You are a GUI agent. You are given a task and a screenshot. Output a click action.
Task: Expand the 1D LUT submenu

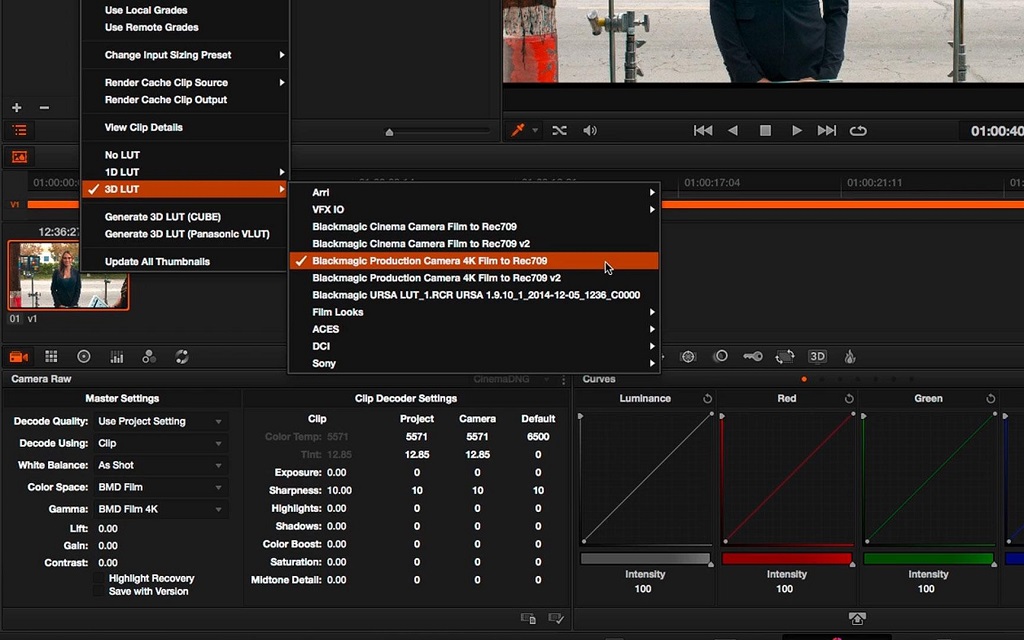(x=185, y=172)
